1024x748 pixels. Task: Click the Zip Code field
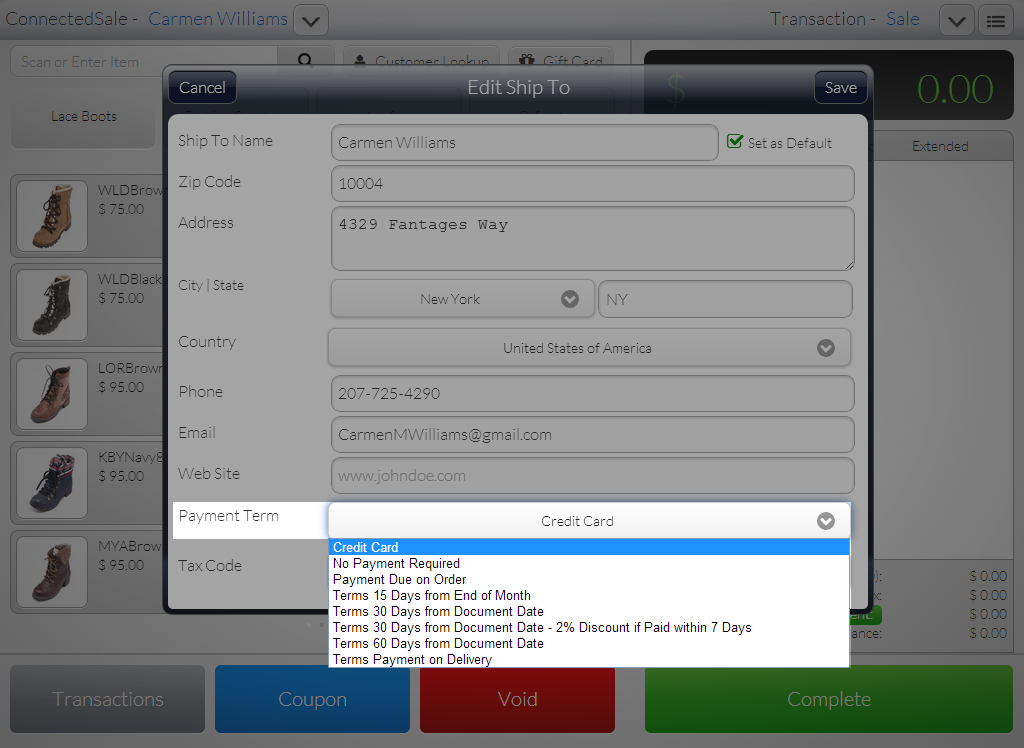(592, 184)
